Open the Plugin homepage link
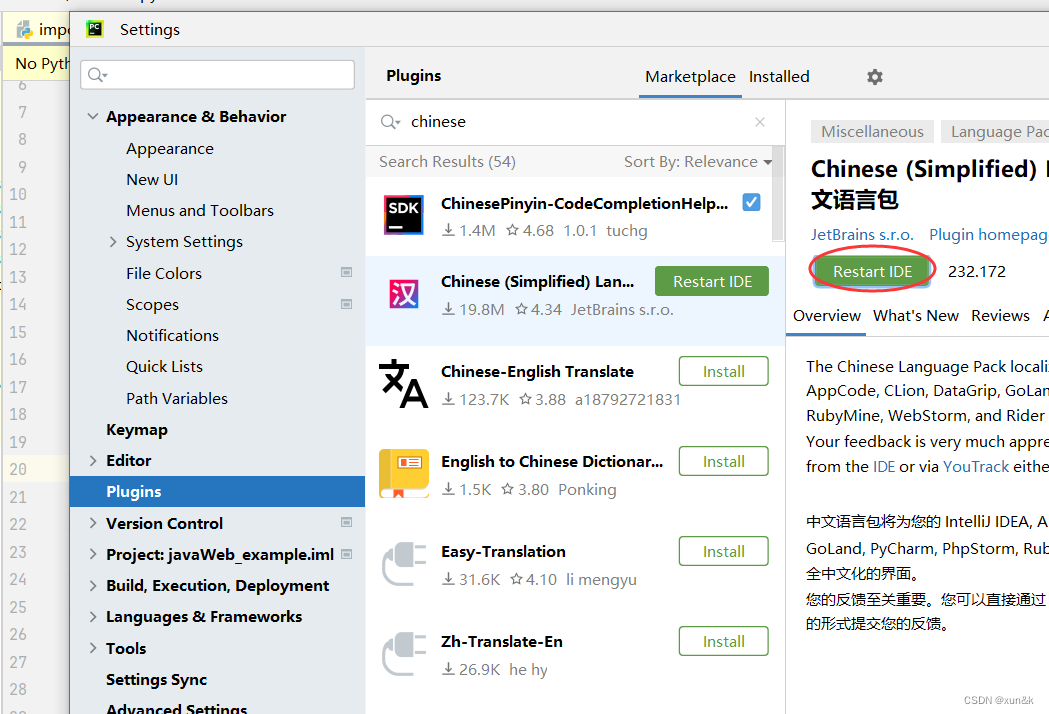 (989, 235)
